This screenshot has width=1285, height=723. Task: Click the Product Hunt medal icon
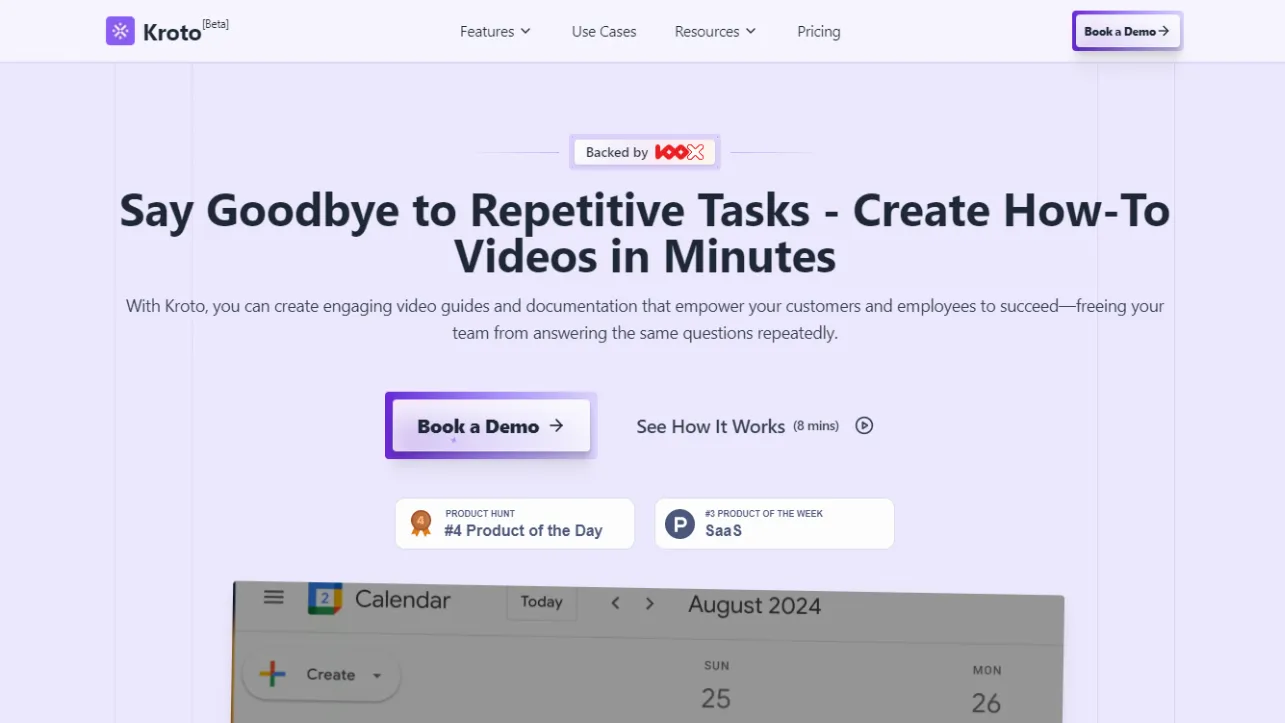tap(421, 523)
